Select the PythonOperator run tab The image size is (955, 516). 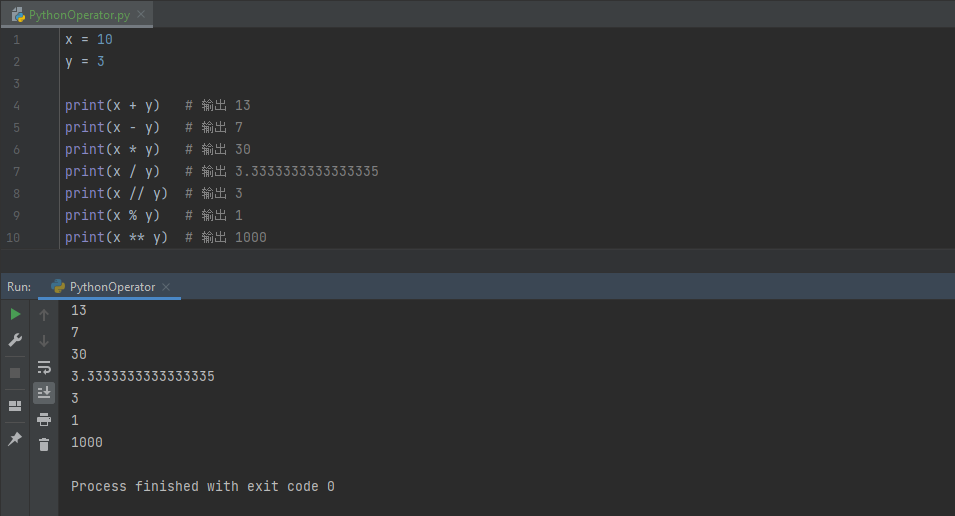tap(104, 287)
